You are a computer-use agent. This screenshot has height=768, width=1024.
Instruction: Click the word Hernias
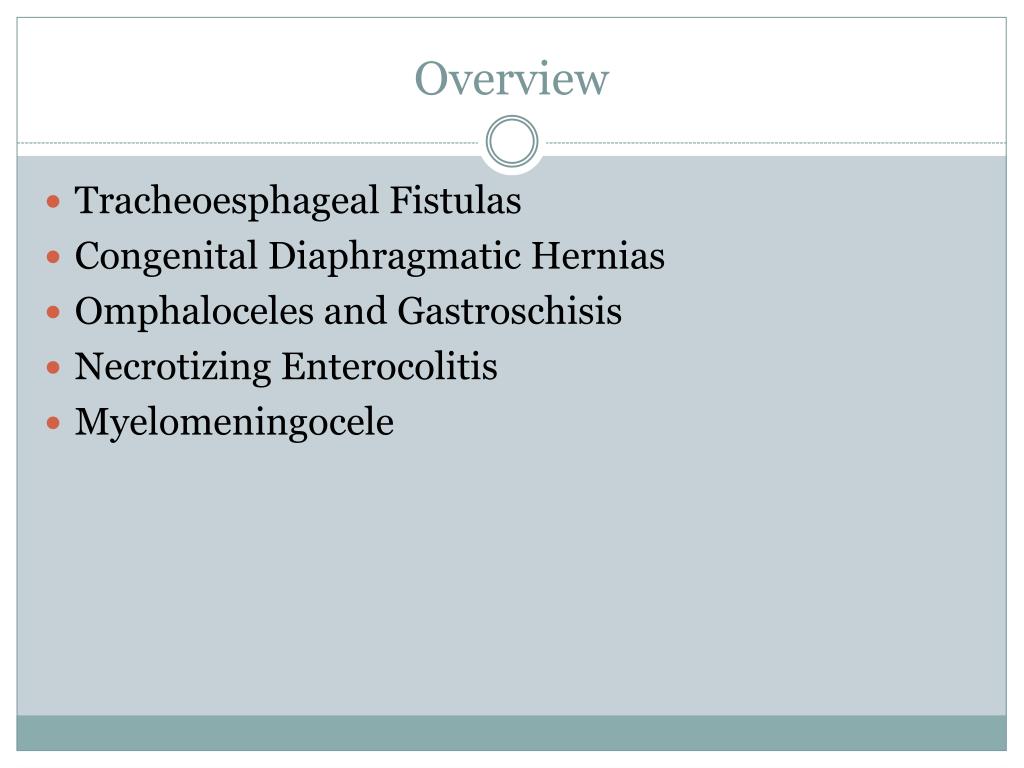click(x=598, y=256)
